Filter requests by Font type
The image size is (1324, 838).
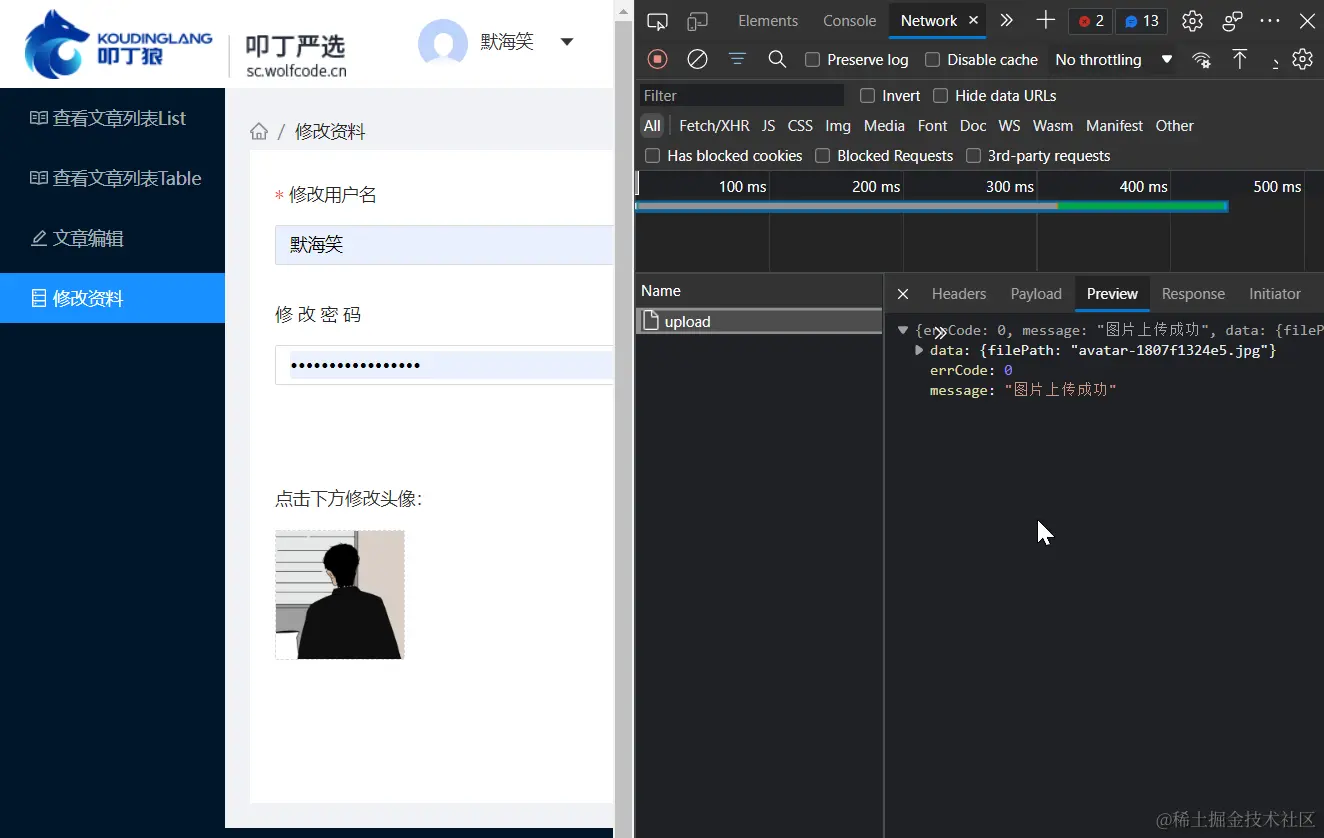[x=932, y=126]
